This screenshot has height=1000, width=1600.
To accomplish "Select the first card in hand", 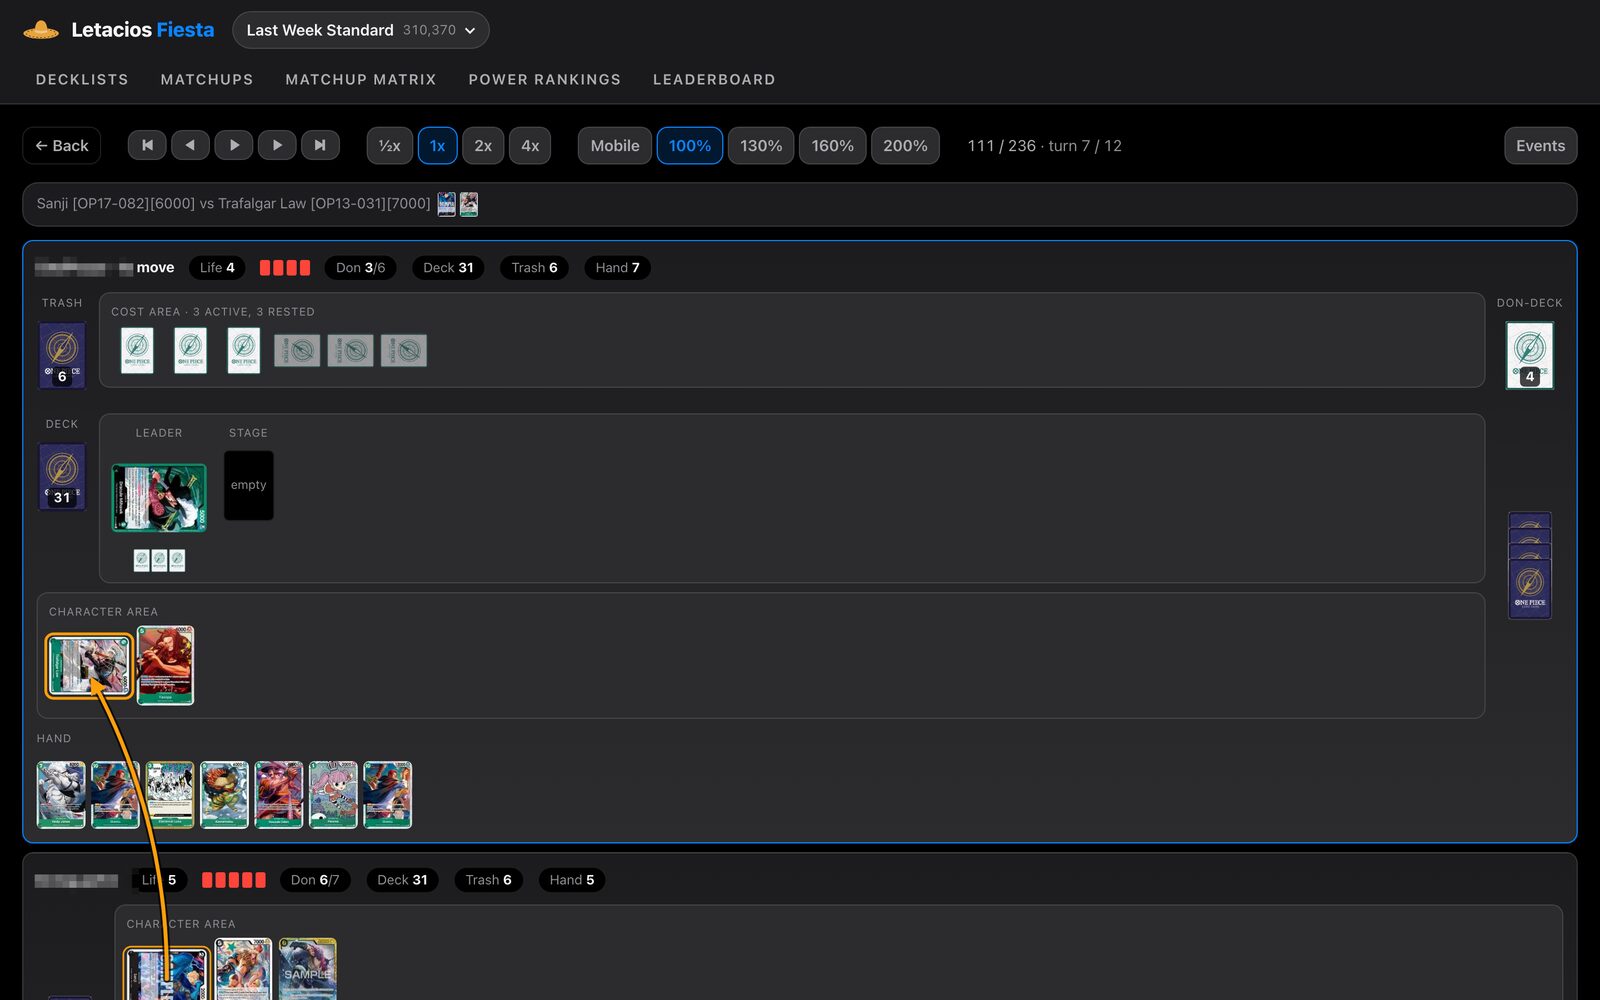I will tap(61, 795).
